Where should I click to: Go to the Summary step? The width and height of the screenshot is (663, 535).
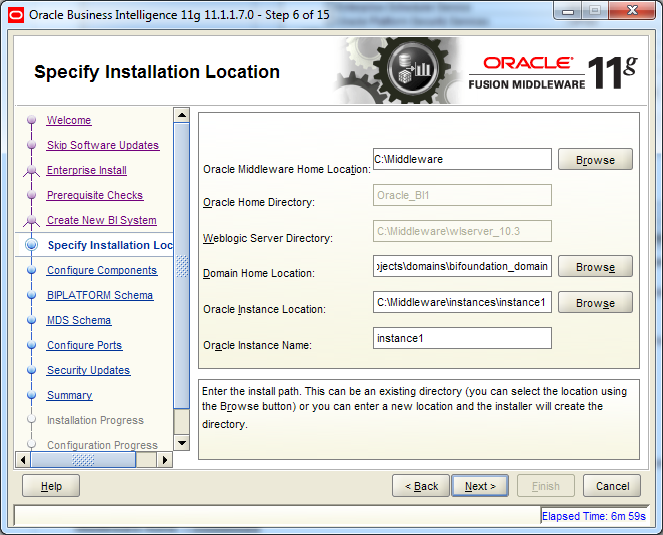(x=69, y=395)
